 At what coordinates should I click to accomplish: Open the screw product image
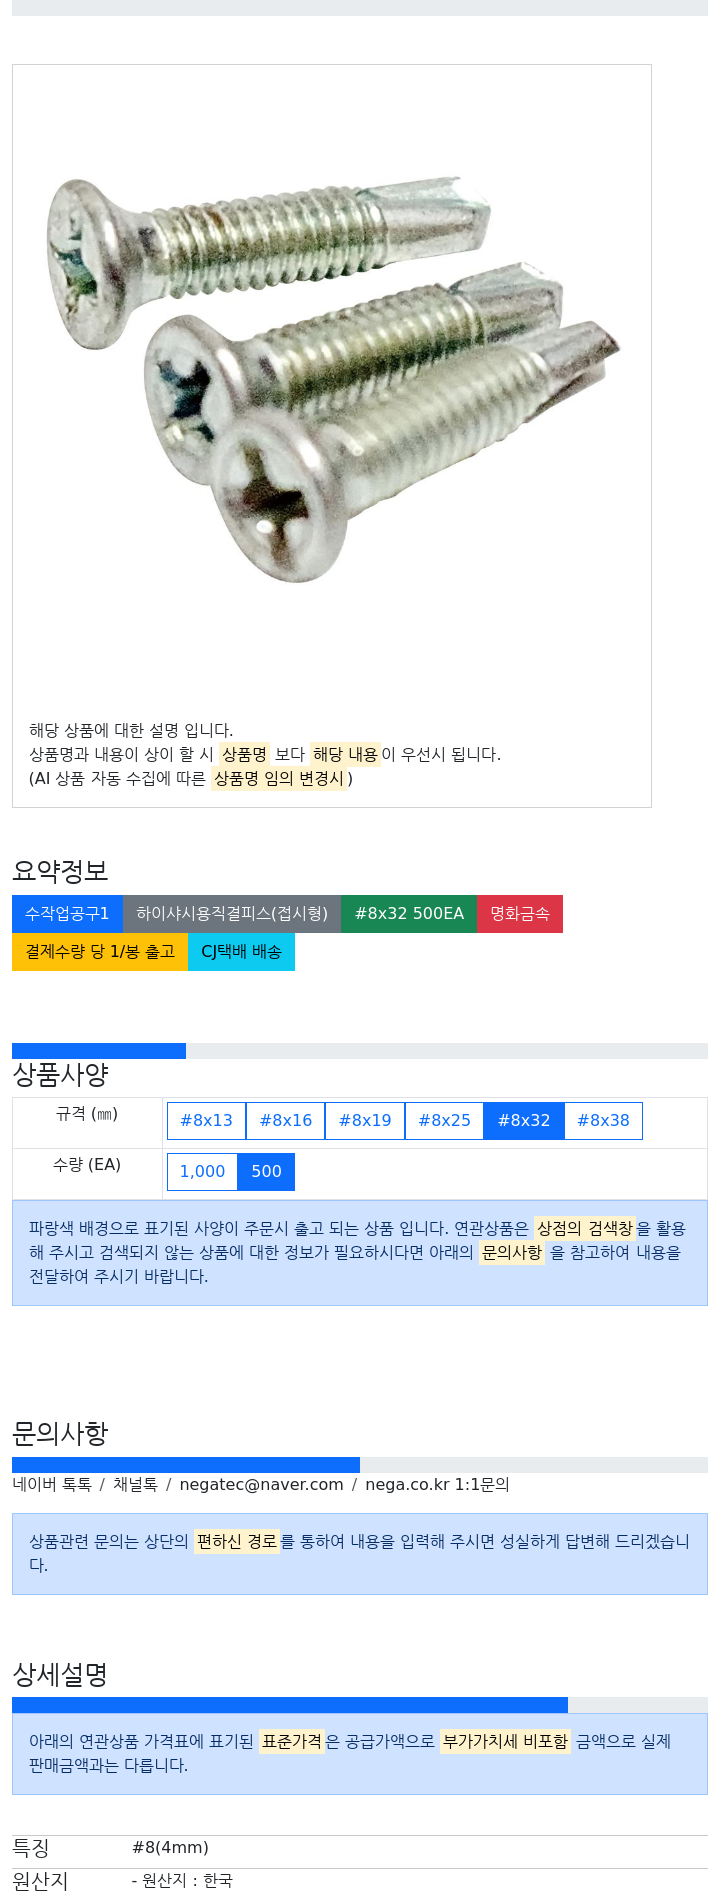tap(332, 380)
